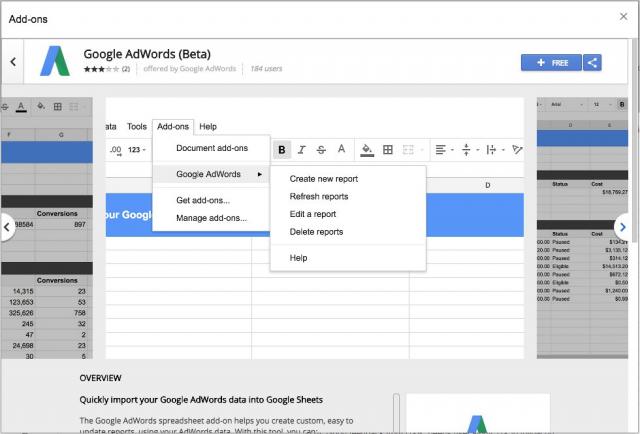Image resolution: width=640 pixels, height=434 pixels.
Task: Select Edit a report
Action: 348,214
